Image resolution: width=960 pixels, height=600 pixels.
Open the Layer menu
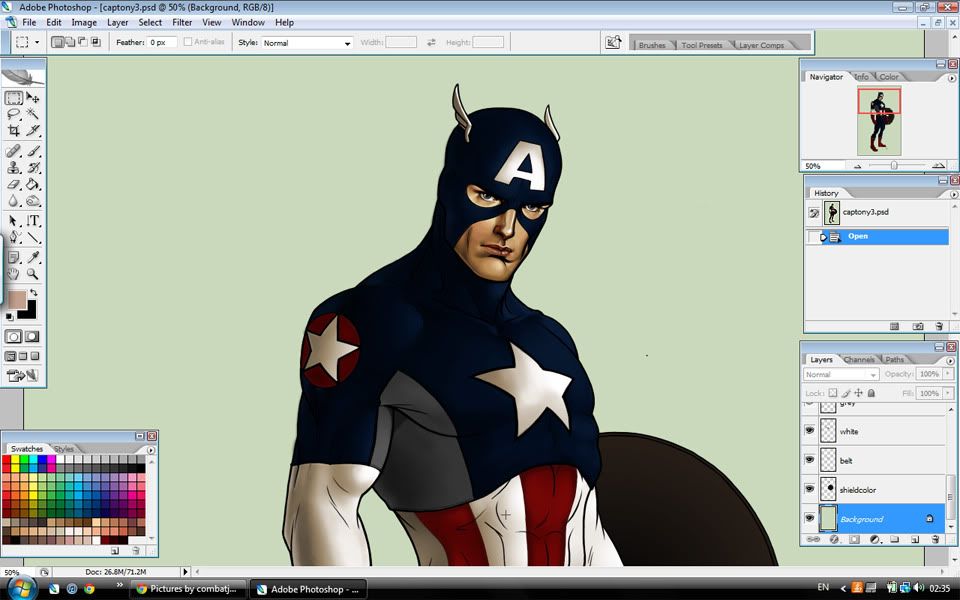click(118, 23)
